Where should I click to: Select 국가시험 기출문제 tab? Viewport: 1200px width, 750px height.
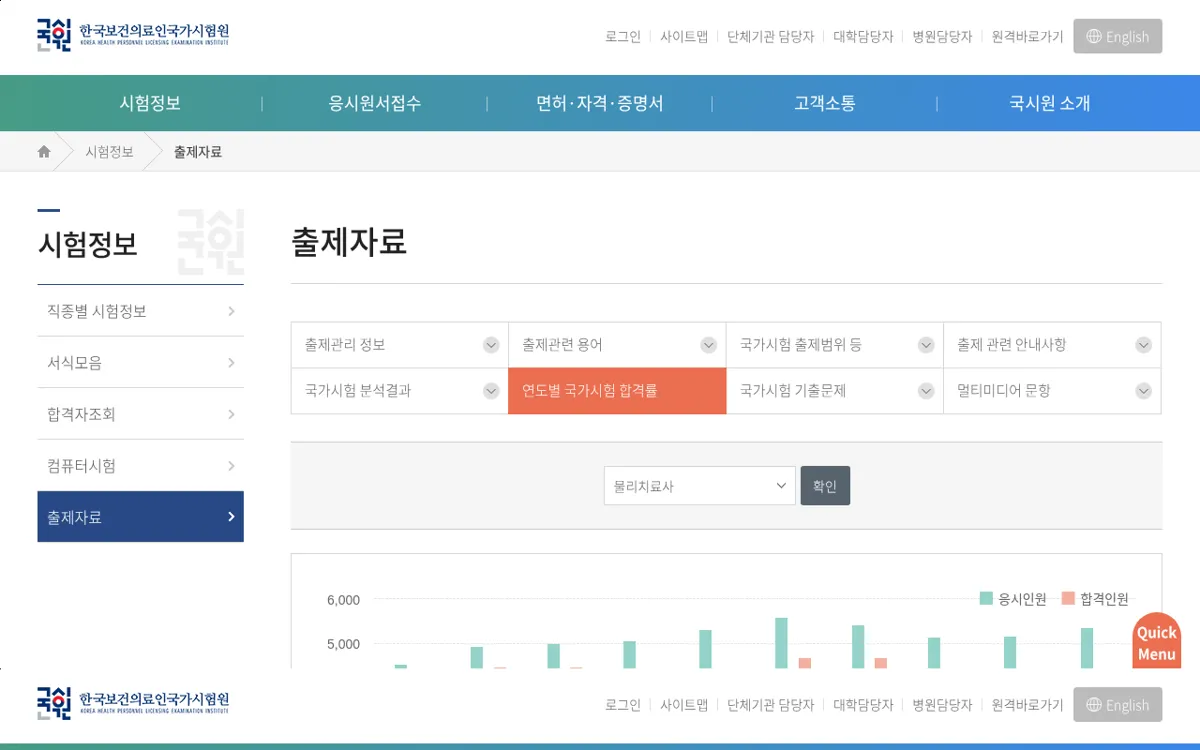pyautogui.click(x=835, y=391)
